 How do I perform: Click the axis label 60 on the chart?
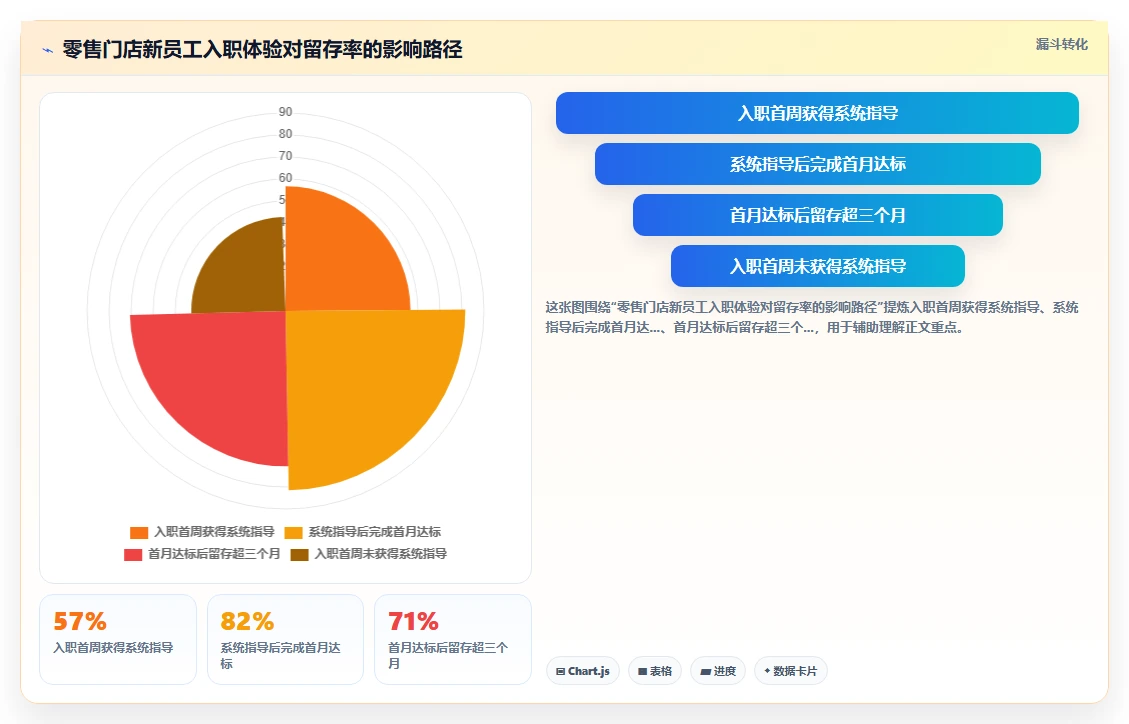point(285,178)
